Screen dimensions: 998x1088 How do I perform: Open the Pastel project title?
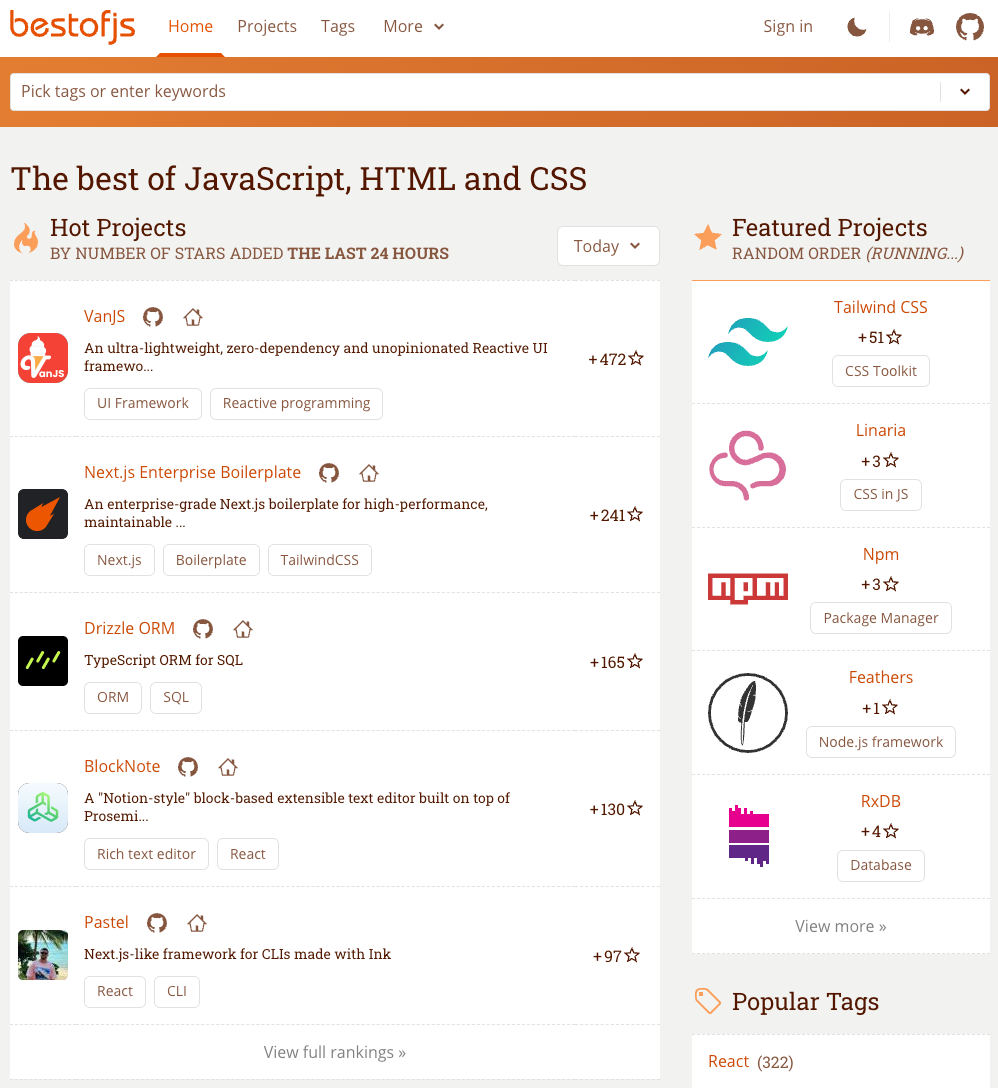point(106,922)
